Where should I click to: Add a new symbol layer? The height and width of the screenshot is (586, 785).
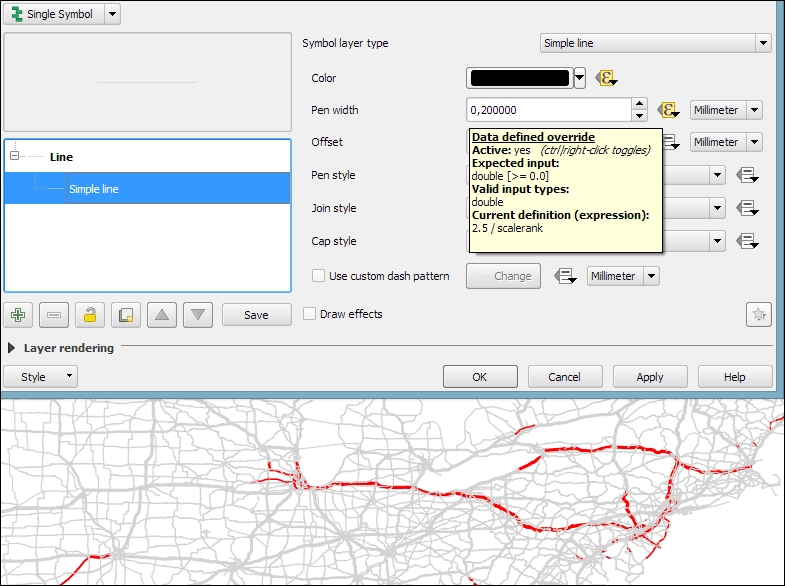(18, 315)
